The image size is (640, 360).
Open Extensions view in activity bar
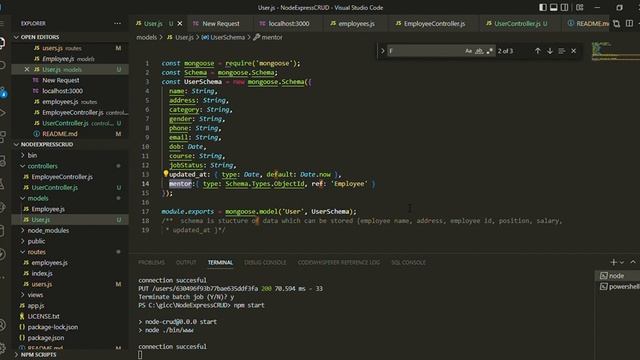[x=2, y=137]
